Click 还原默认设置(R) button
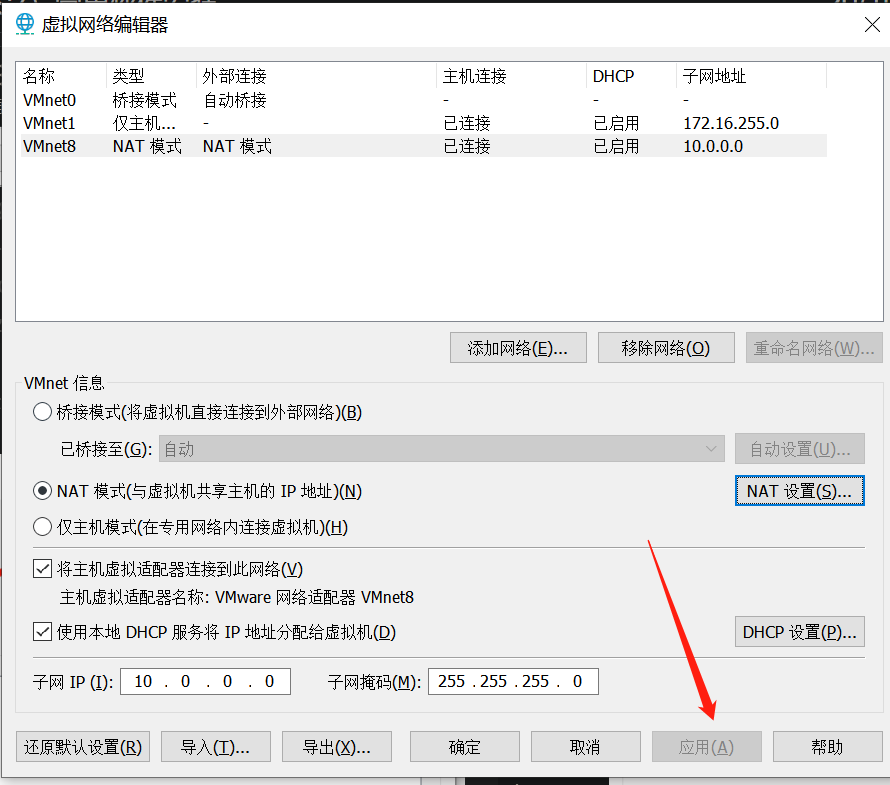This screenshot has width=890, height=785. point(83,746)
